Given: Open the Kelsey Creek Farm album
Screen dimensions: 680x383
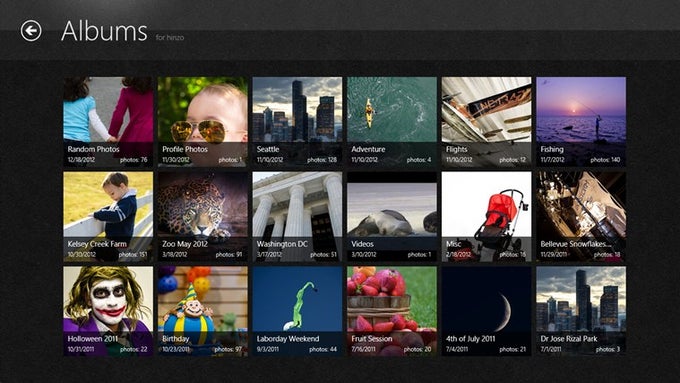Looking at the screenshot, I should click(x=108, y=216).
